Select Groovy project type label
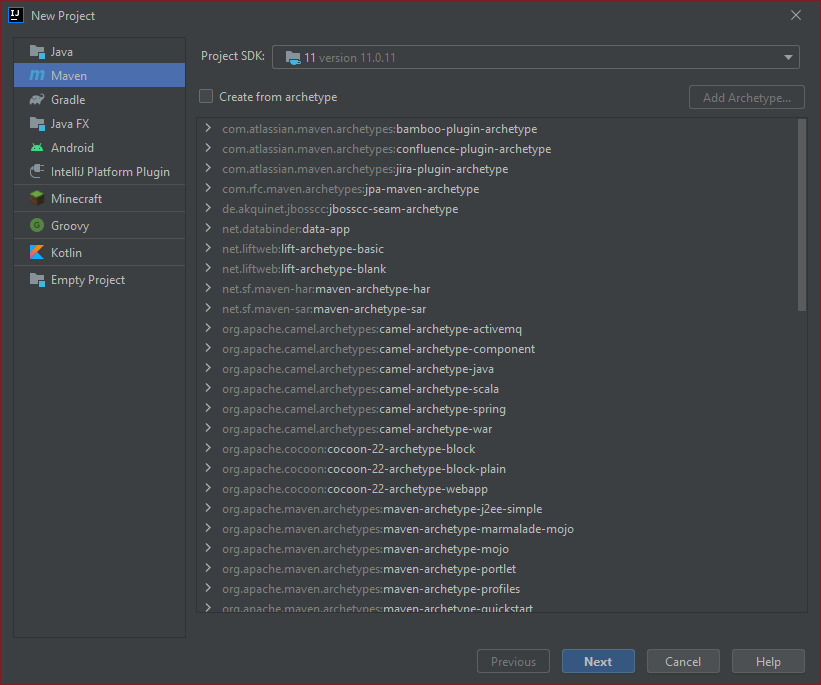 click(70, 226)
